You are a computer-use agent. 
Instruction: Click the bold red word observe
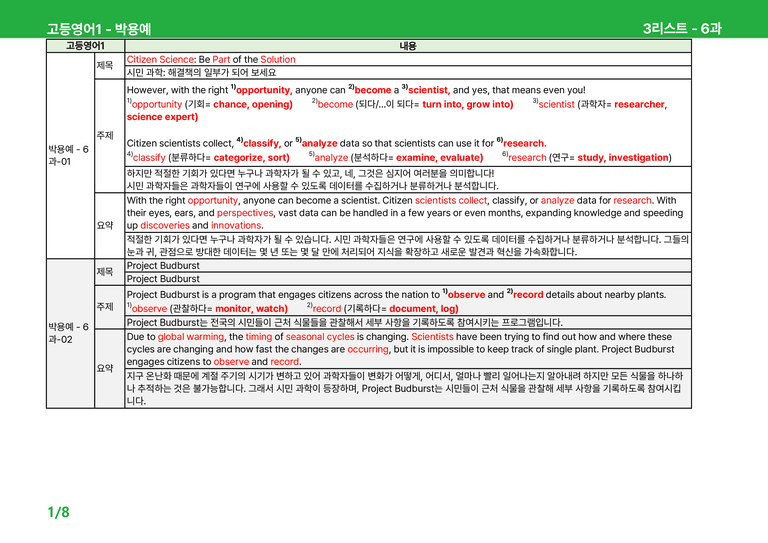(x=466, y=295)
